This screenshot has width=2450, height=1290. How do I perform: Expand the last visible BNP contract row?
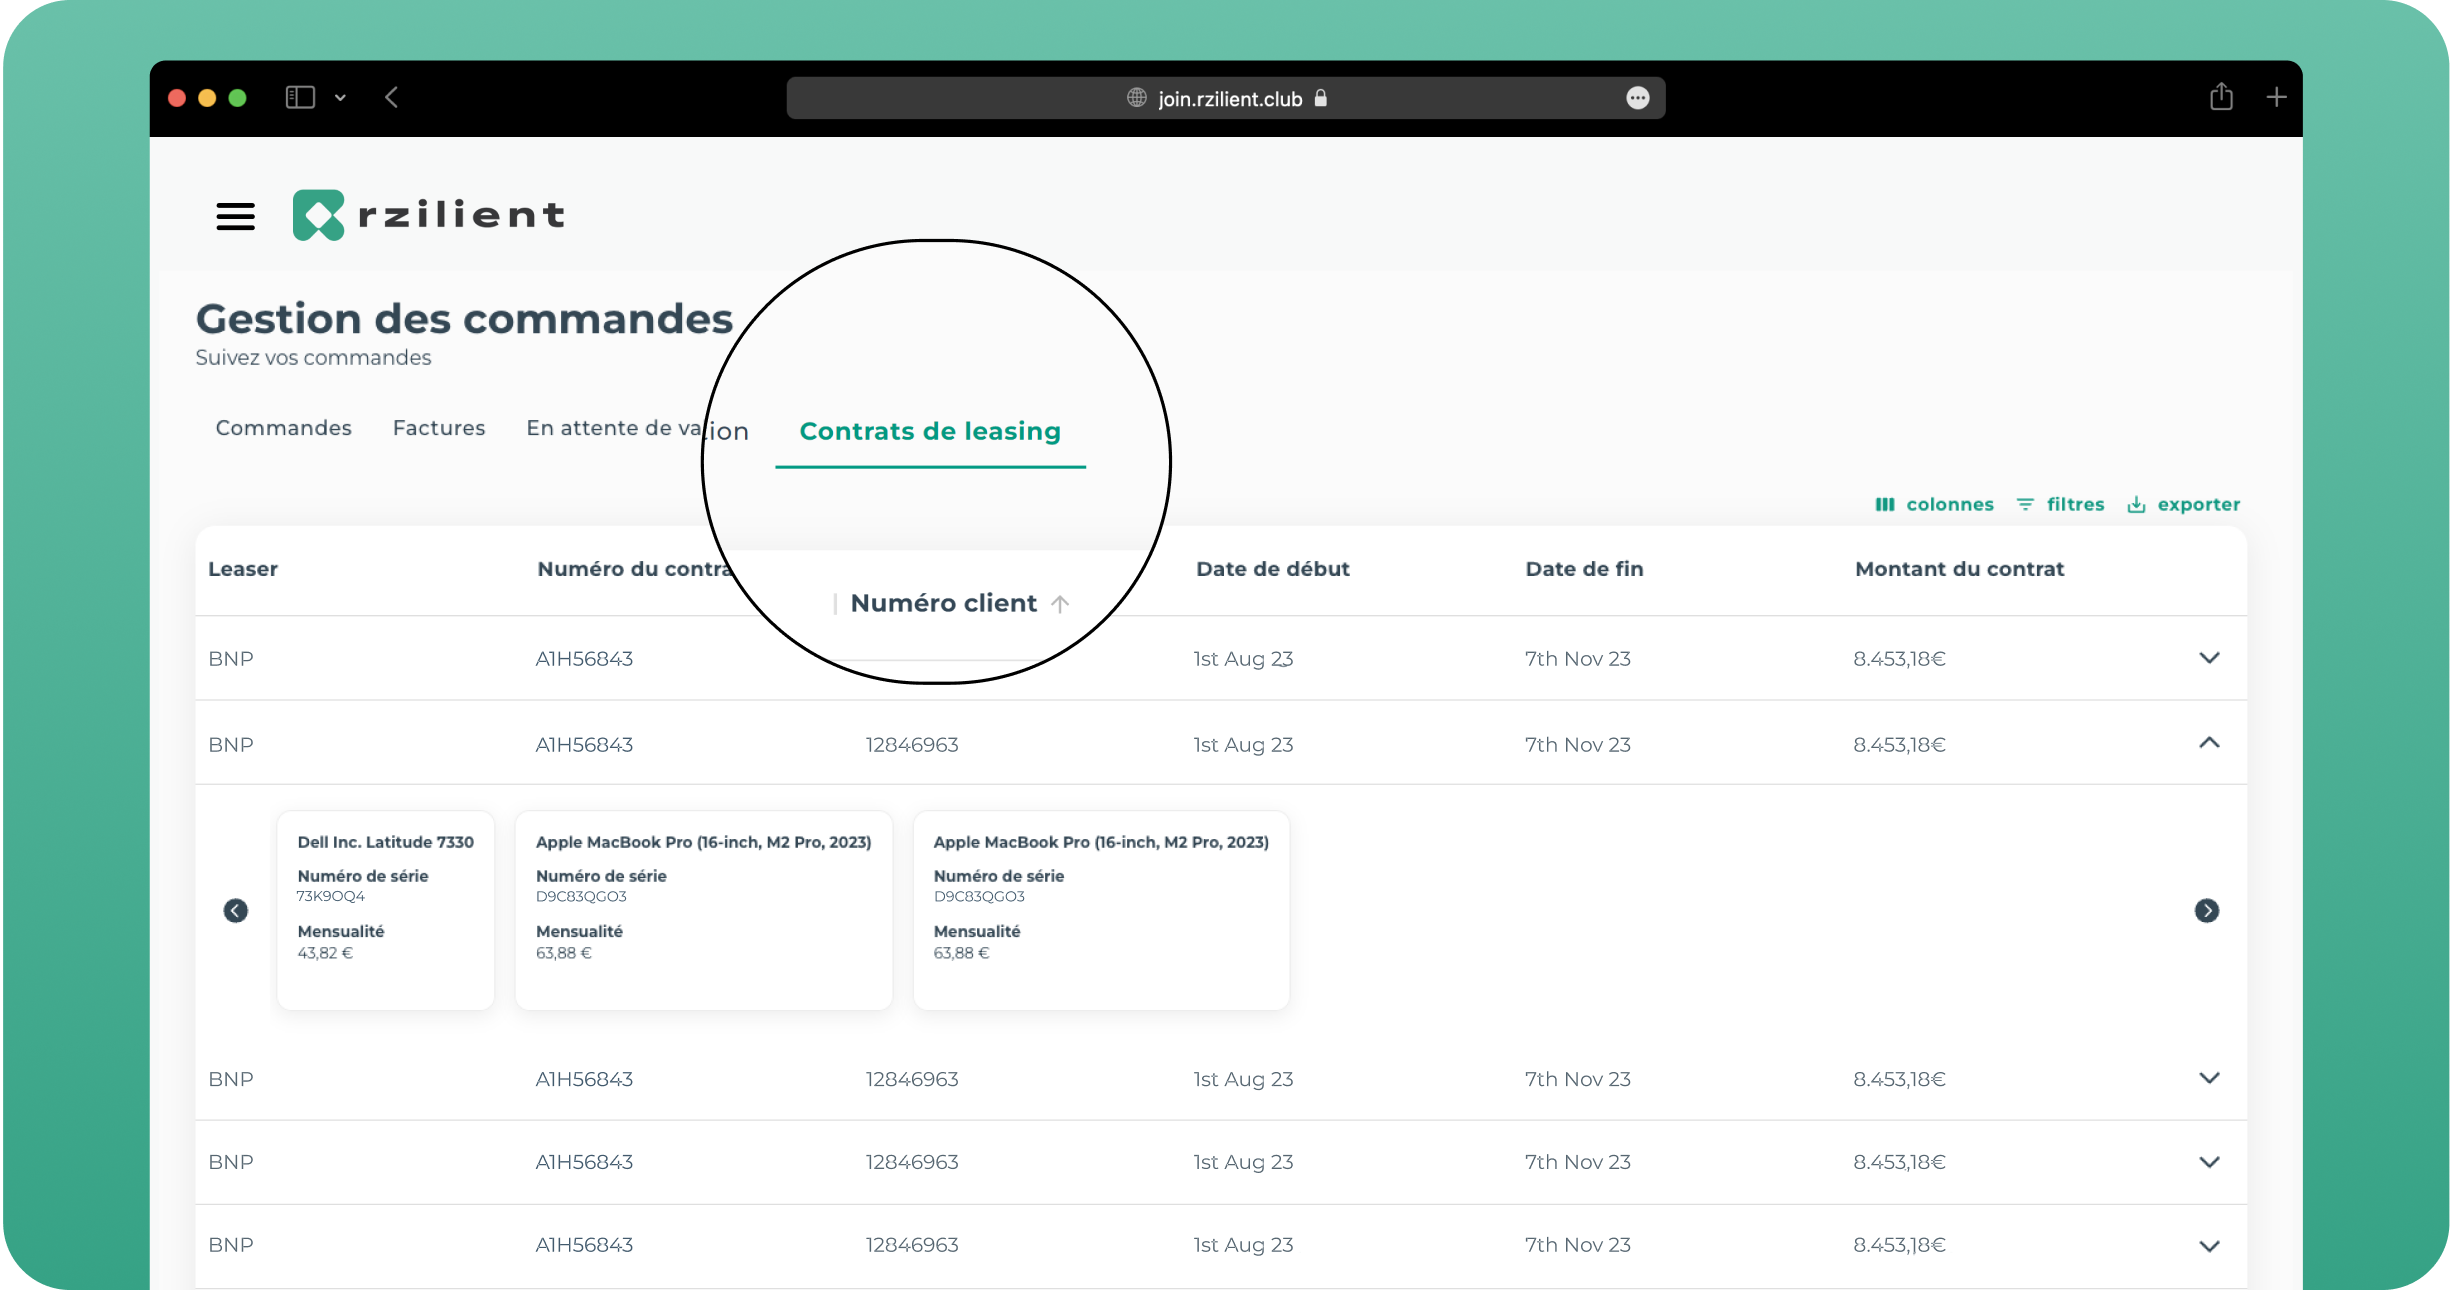[x=2209, y=1246]
